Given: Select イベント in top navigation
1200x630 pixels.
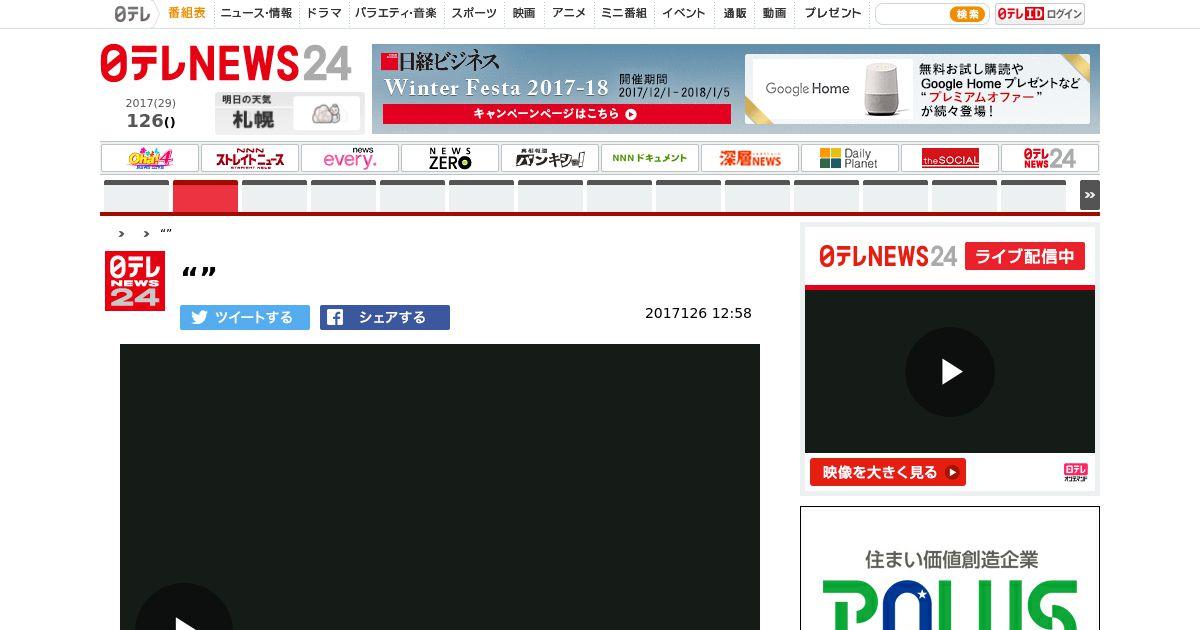Looking at the screenshot, I should [x=684, y=14].
